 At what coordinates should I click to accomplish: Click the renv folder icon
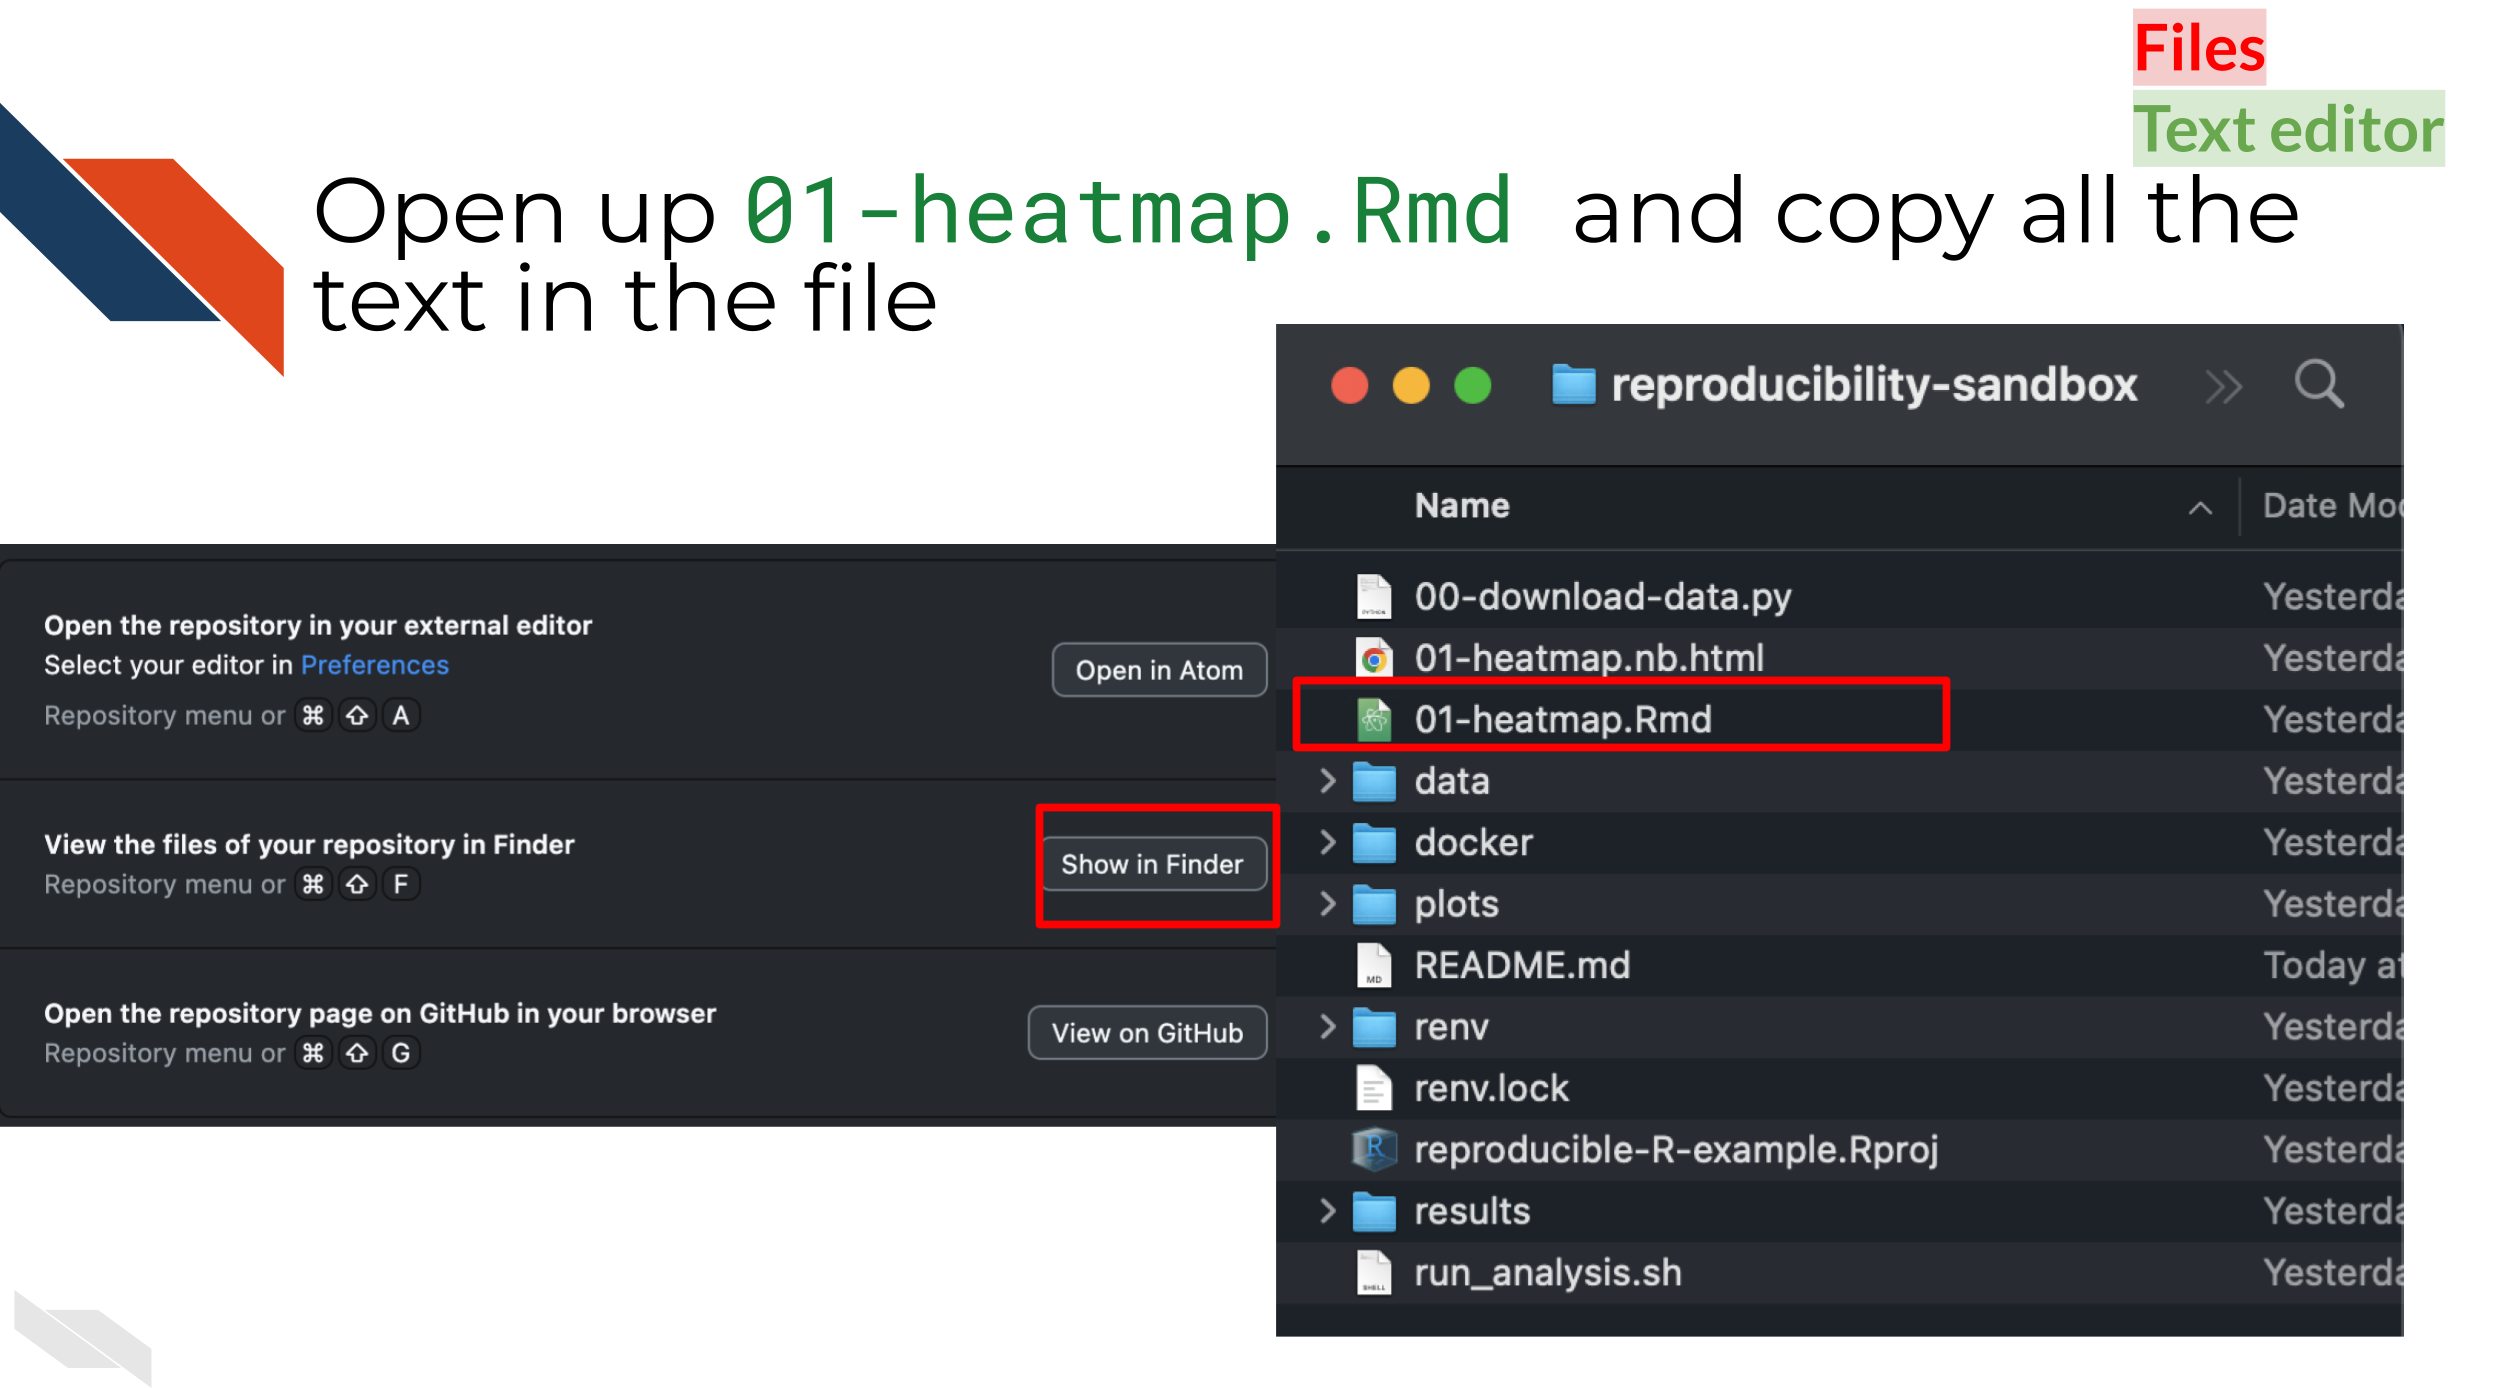click(x=1374, y=1028)
